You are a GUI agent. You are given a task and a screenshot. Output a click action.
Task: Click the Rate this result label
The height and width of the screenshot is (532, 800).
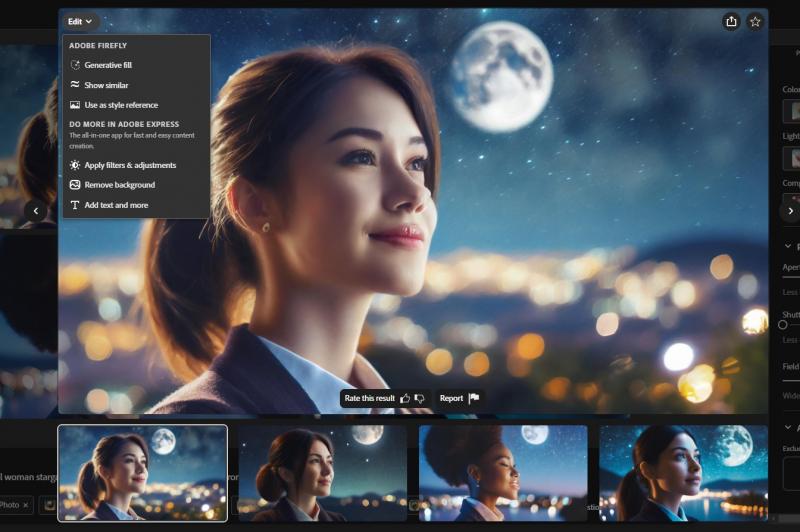tap(369, 398)
